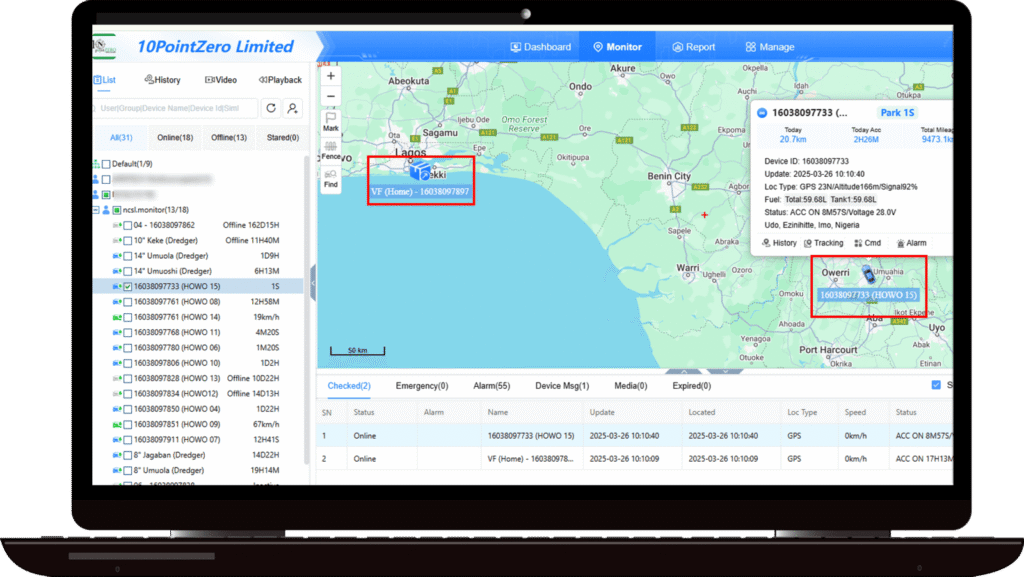This screenshot has width=1024, height=577.
Task: Open the Emergency(0) bottom tab
Action: coord(422,386)
